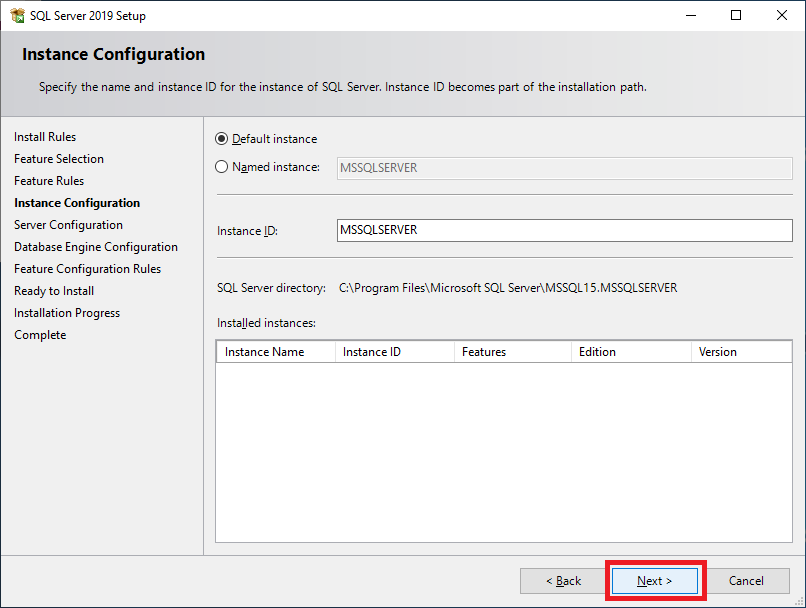This screenshot has width=806, height=608.
Task: Click the Back button
Action: coord(563,581)
